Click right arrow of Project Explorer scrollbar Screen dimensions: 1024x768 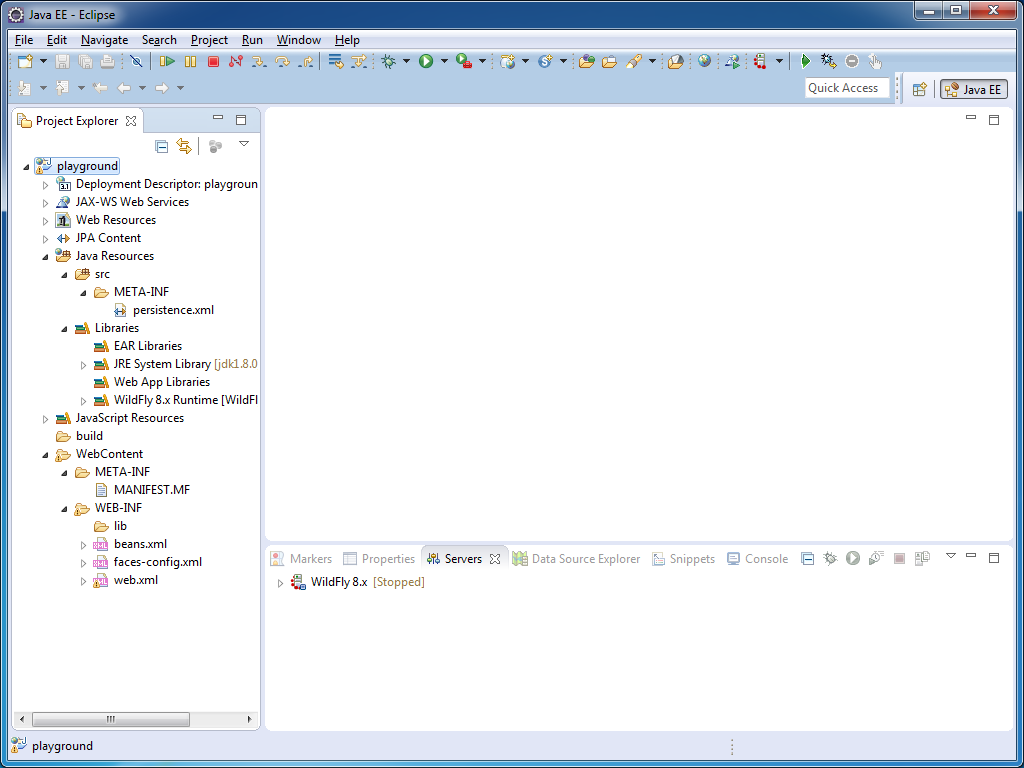click(x=249, y=719)
